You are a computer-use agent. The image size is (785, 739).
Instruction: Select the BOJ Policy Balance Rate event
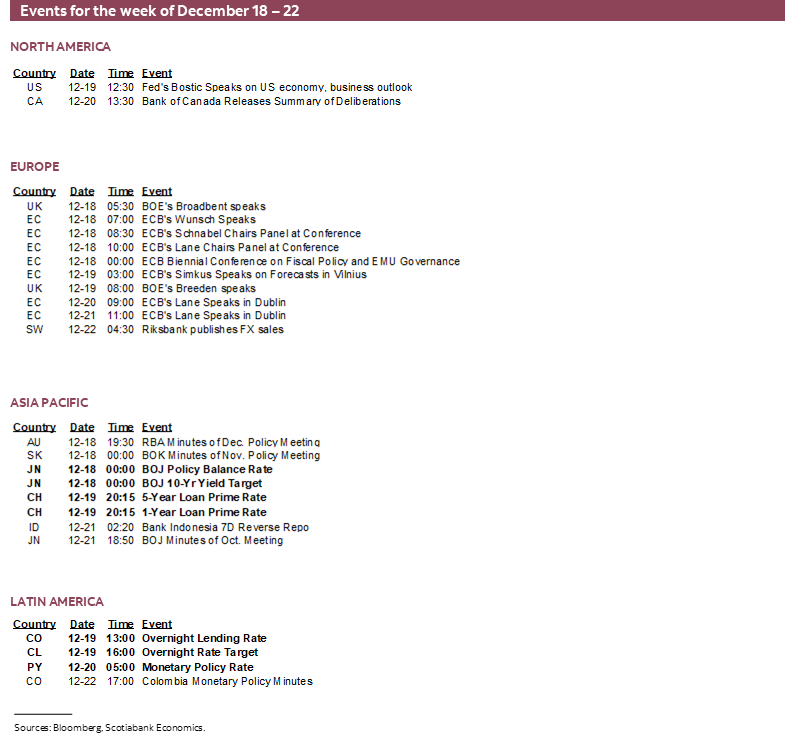[206, 469]
